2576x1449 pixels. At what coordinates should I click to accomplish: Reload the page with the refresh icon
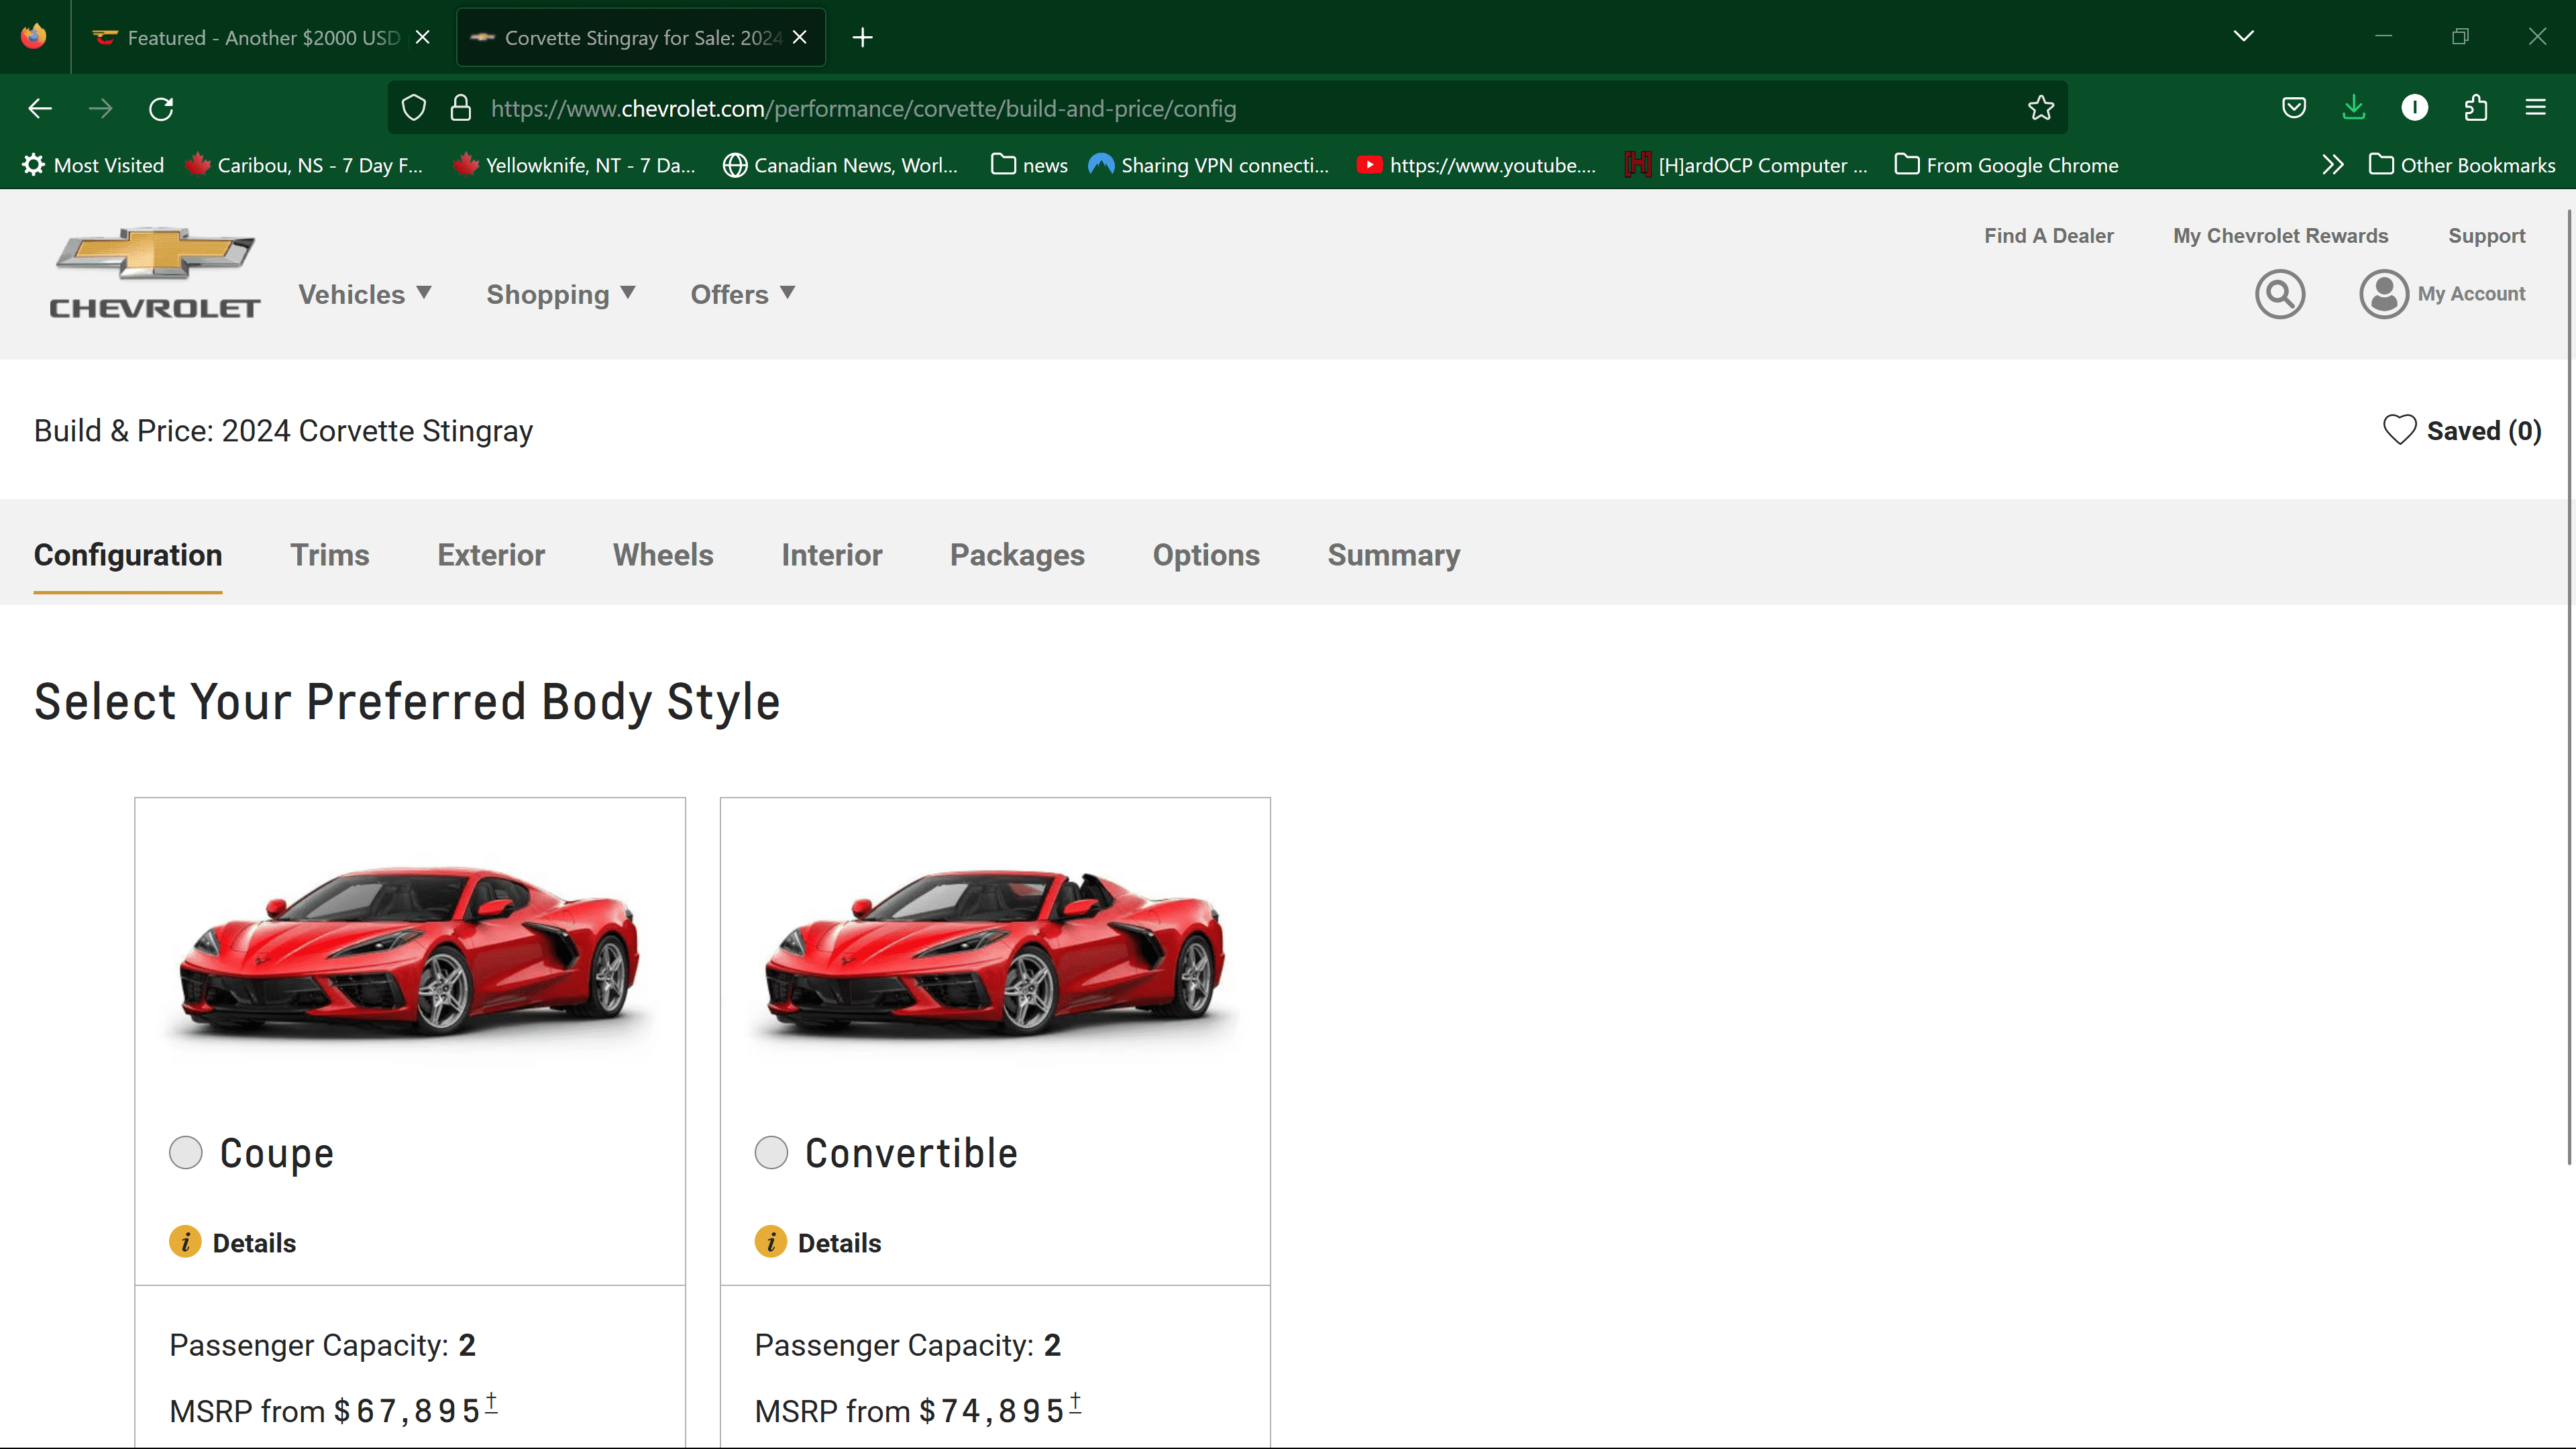[161, 108]
